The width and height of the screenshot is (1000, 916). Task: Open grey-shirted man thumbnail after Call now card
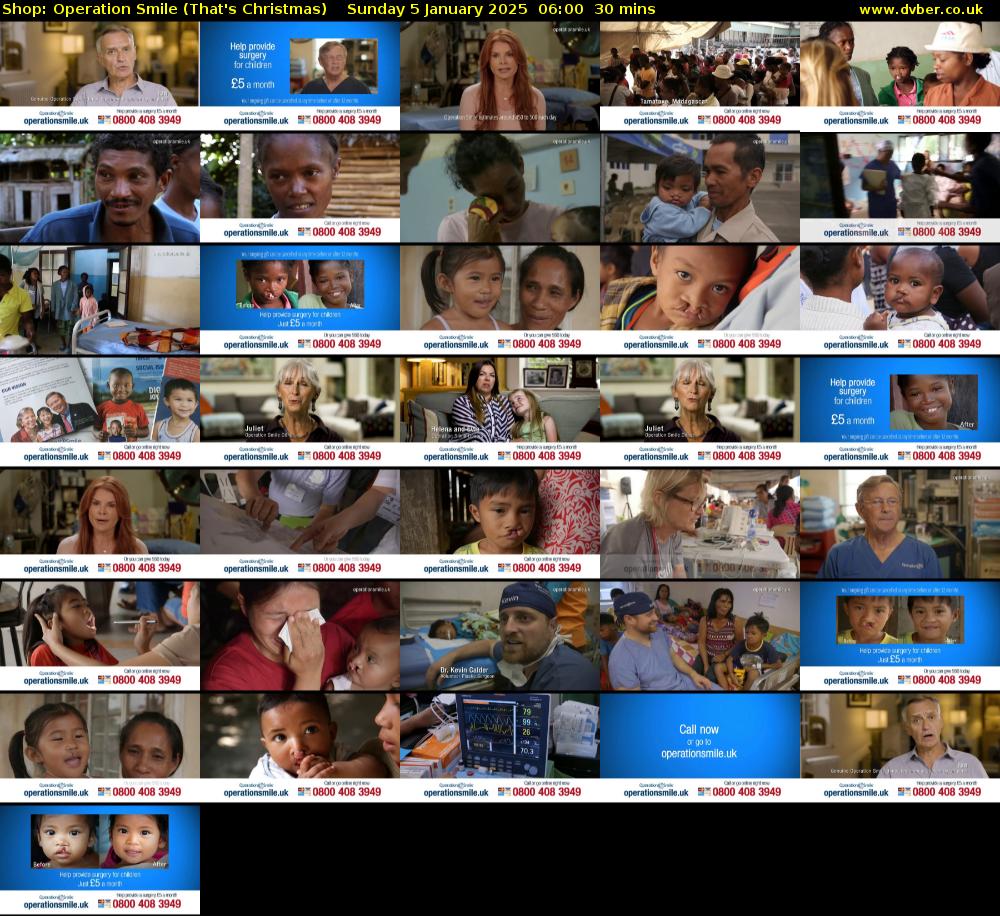(x=900, y=748)
